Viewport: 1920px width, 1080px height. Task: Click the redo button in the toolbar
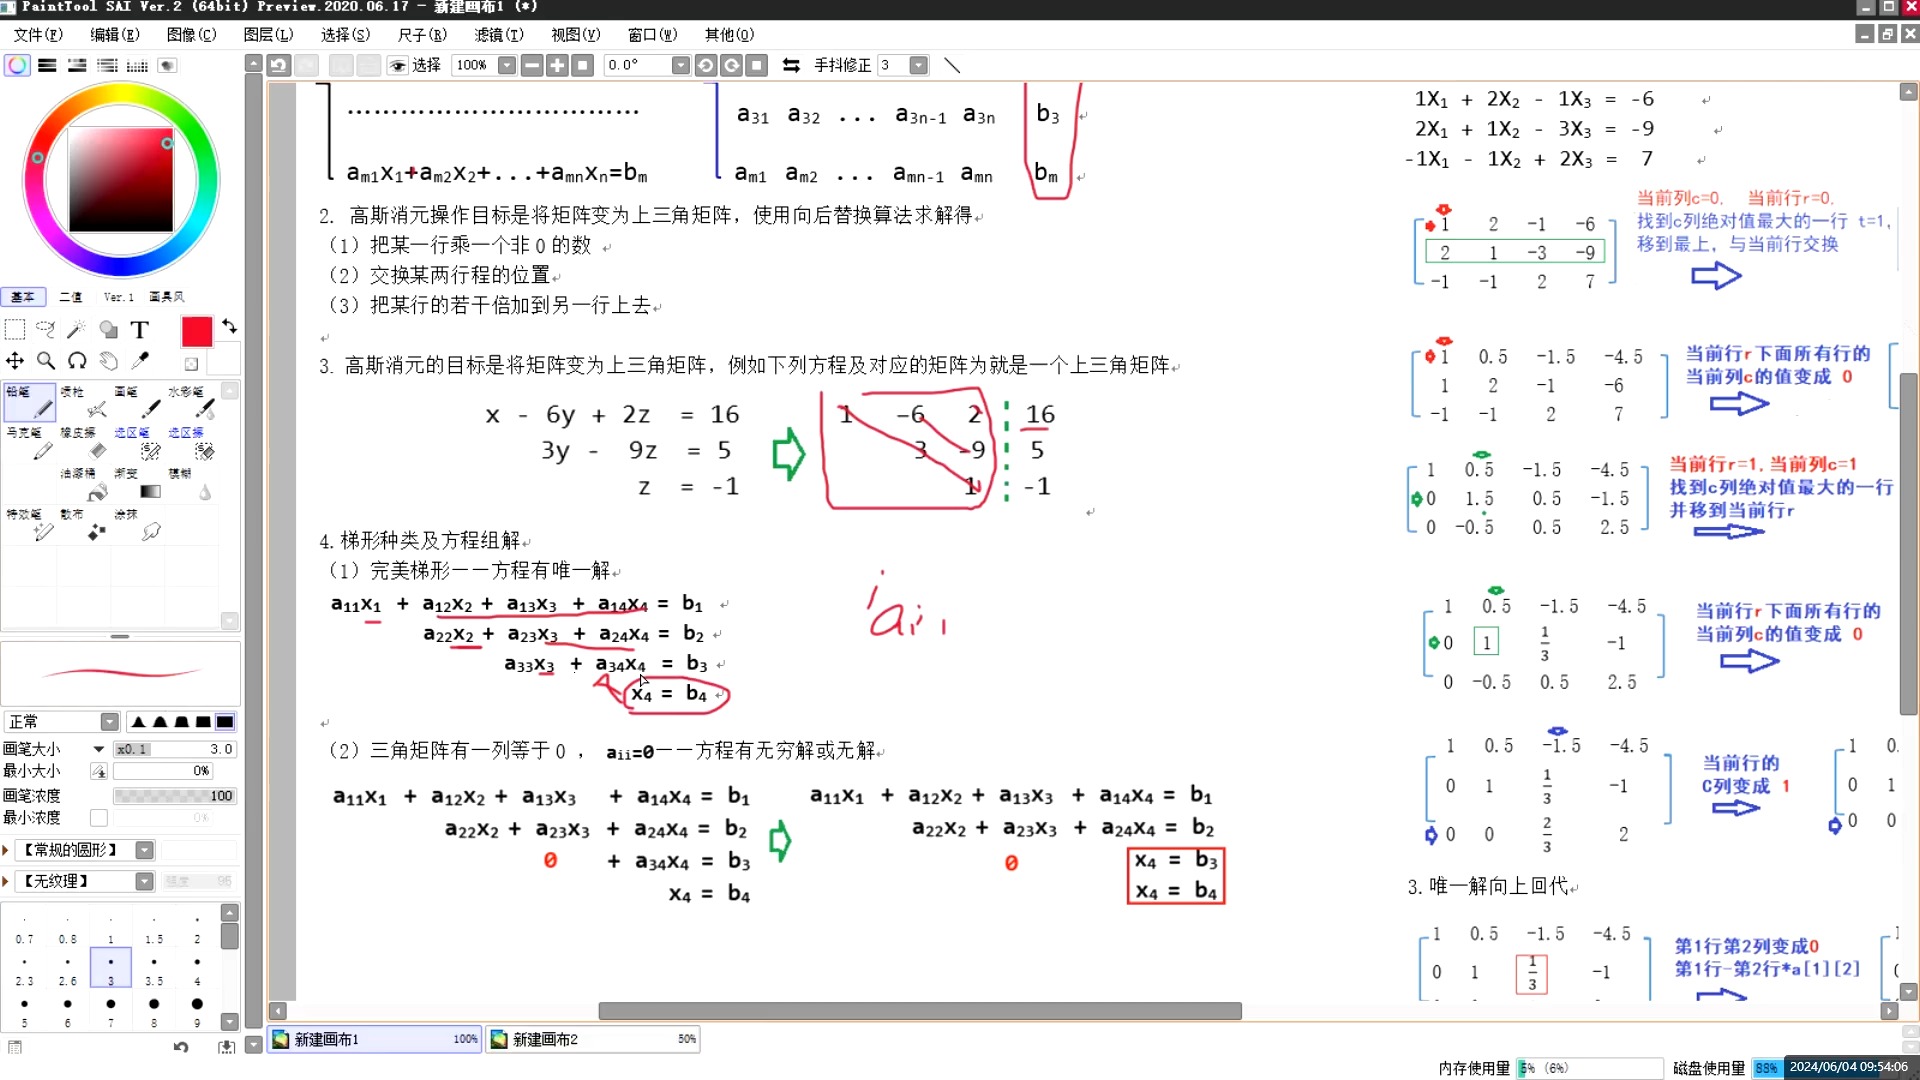pos(307,65)
